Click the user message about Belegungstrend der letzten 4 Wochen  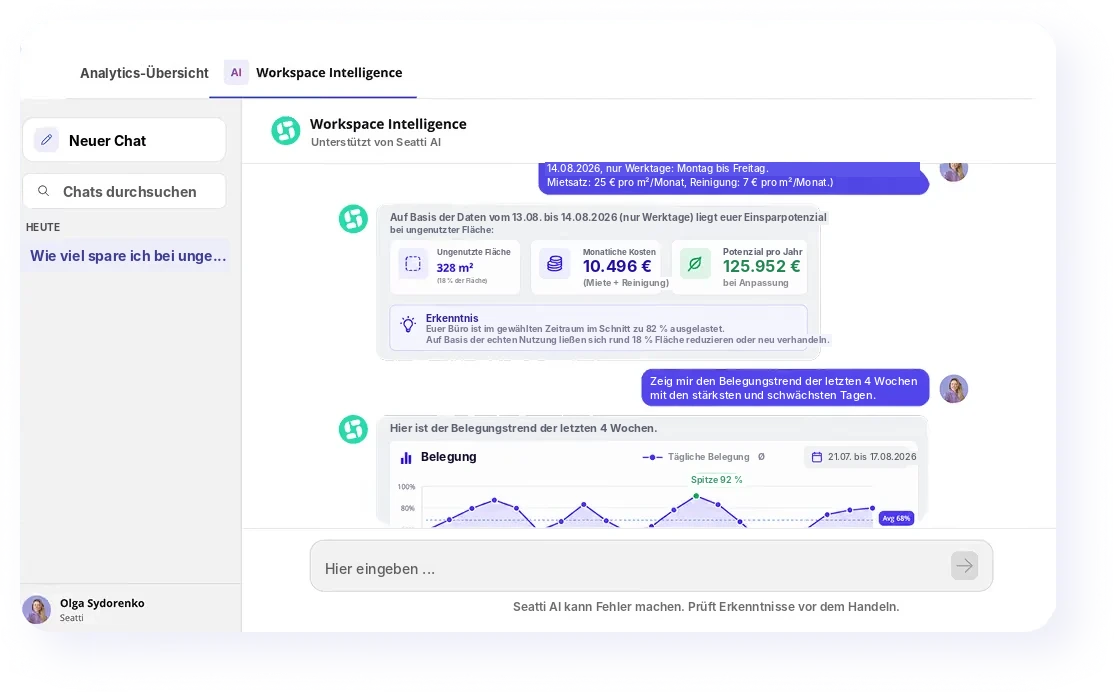(x=785, y=388)
